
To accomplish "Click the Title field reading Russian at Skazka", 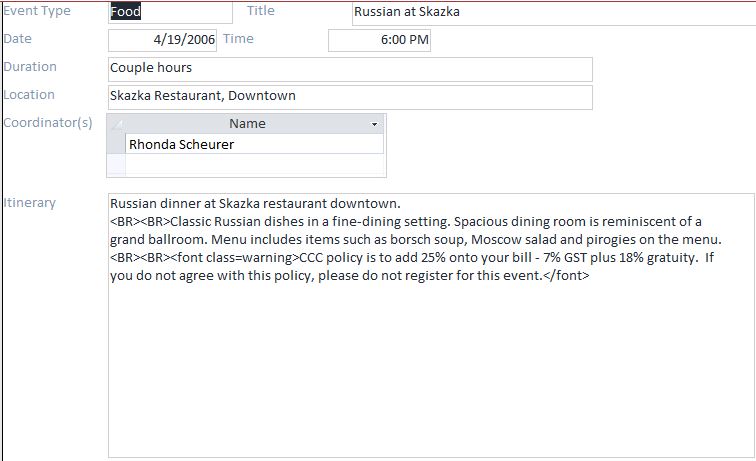I will point(551,12).
